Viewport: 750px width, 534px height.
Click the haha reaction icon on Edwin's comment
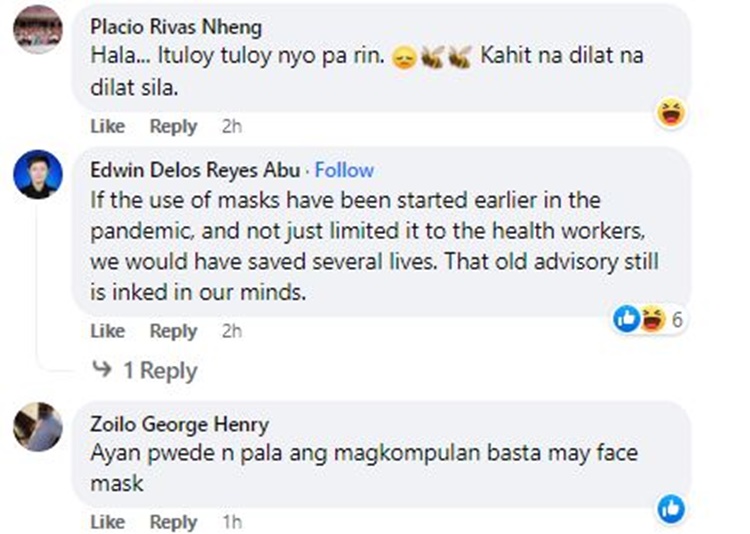pyautogui.click(x=653, y=319)
